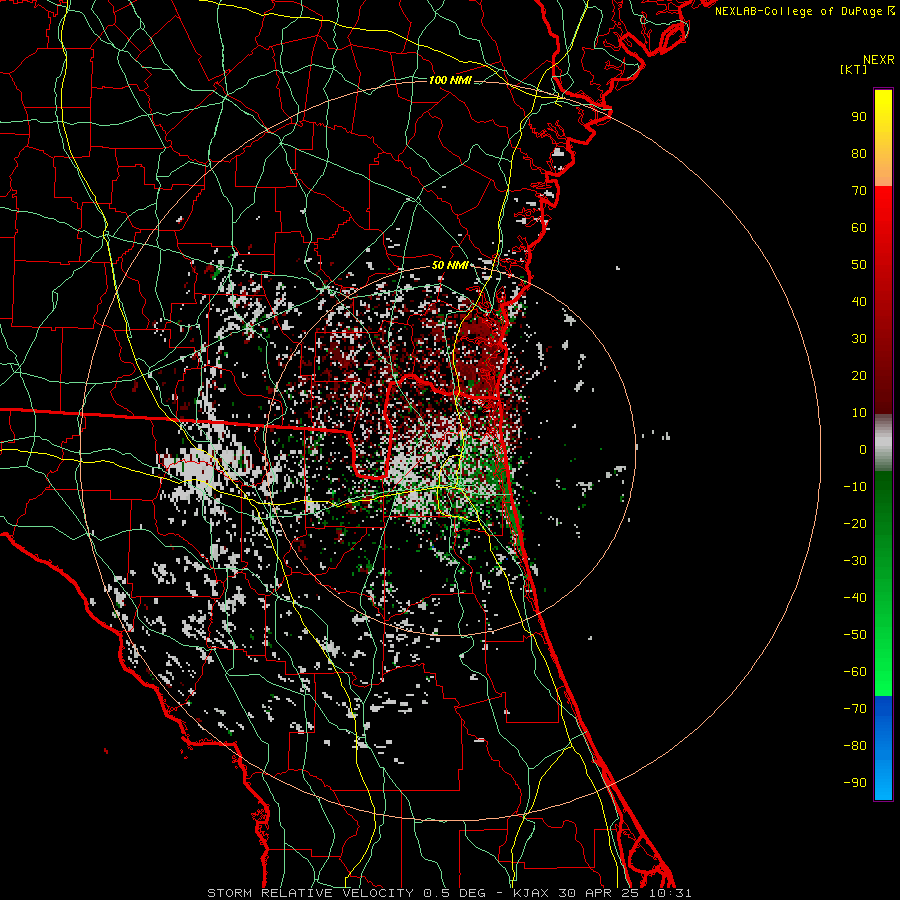The image size is (900, 900).
Task: Click the gray zero segment of color bar
Action: [883, 443]
